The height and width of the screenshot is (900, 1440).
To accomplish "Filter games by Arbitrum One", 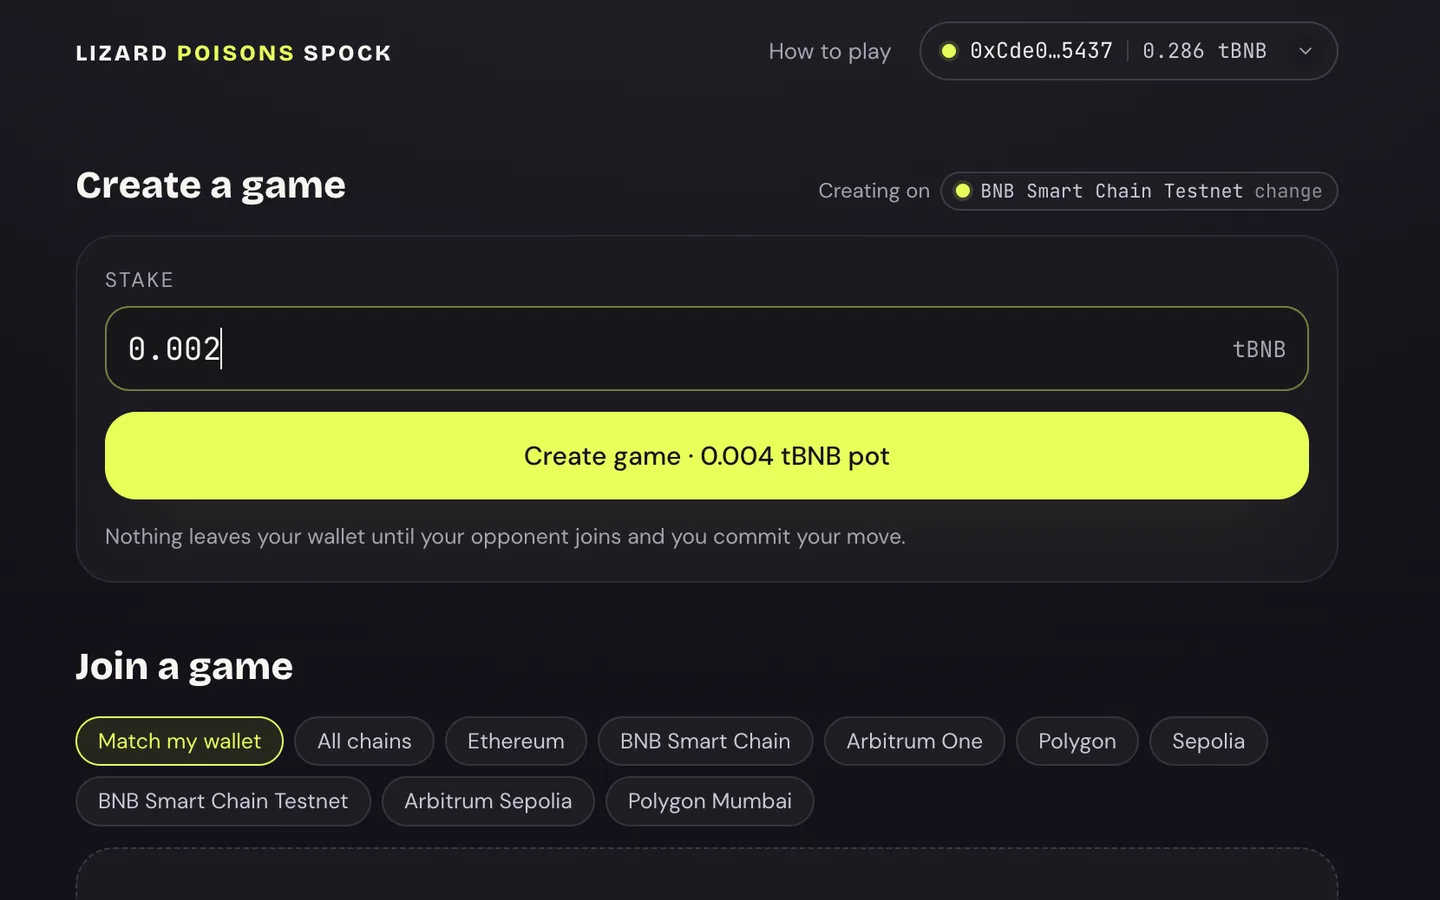I will click(914, 741).
